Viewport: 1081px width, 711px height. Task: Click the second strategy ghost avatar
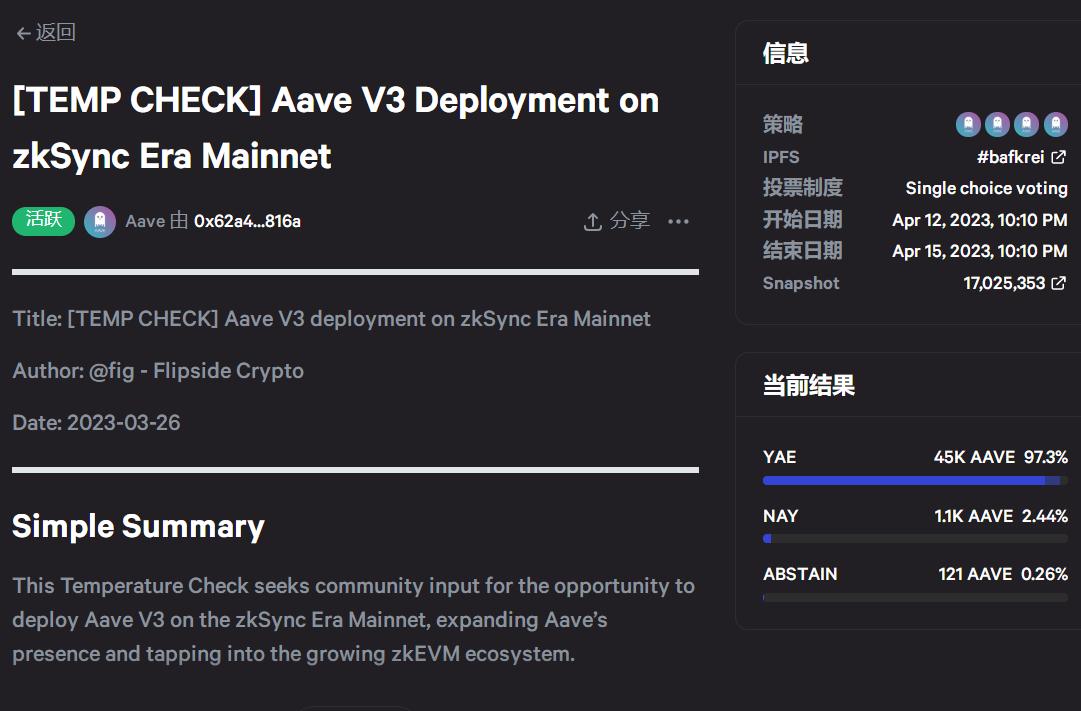[996, 124]
